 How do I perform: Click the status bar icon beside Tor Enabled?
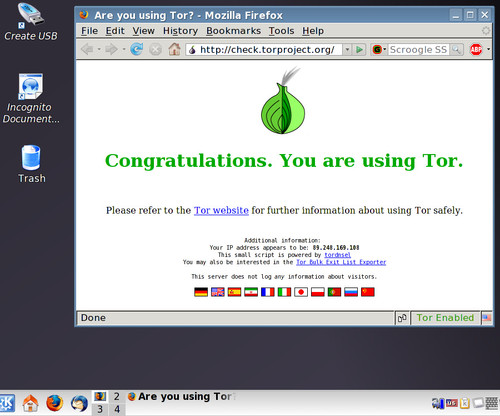pos(402,318)
